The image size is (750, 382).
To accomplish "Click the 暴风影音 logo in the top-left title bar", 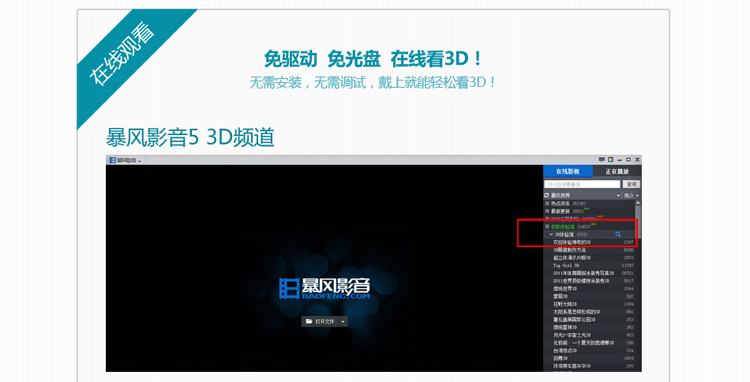I will [112, 160].
